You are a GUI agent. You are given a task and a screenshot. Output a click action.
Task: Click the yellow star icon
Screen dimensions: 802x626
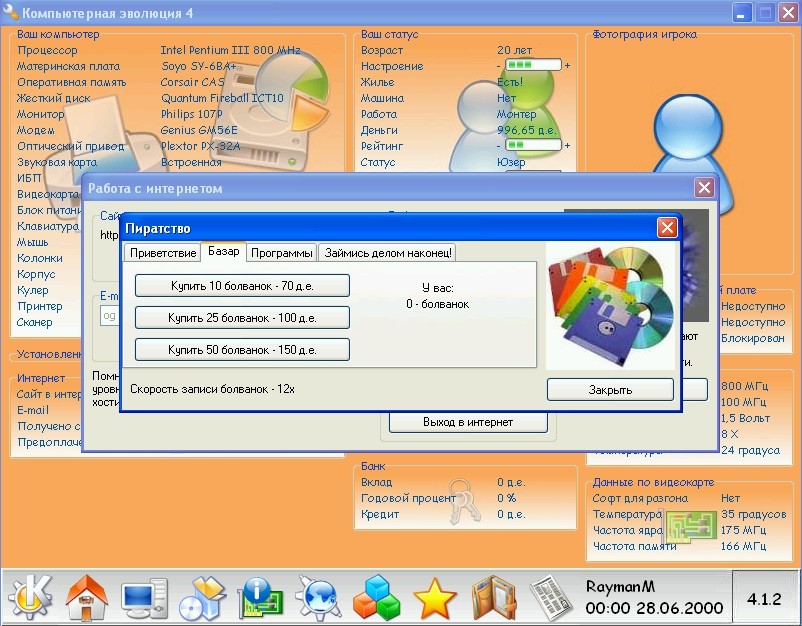point(434,598)
